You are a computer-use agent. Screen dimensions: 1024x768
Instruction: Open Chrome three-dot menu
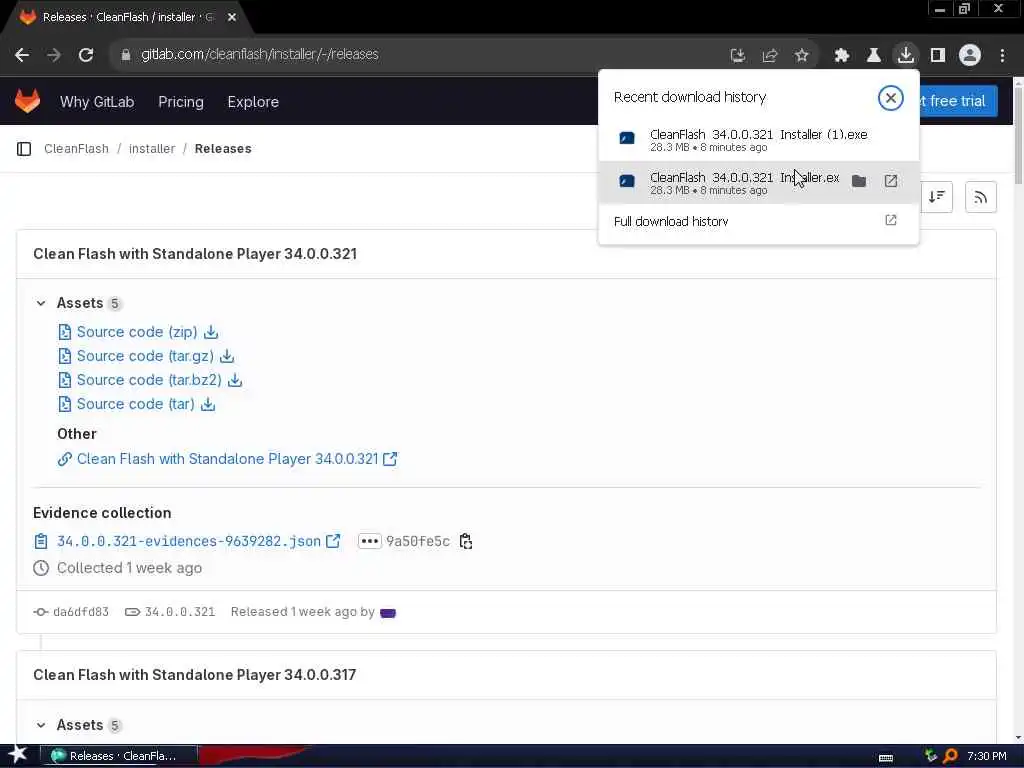[x=1002, y=55]
